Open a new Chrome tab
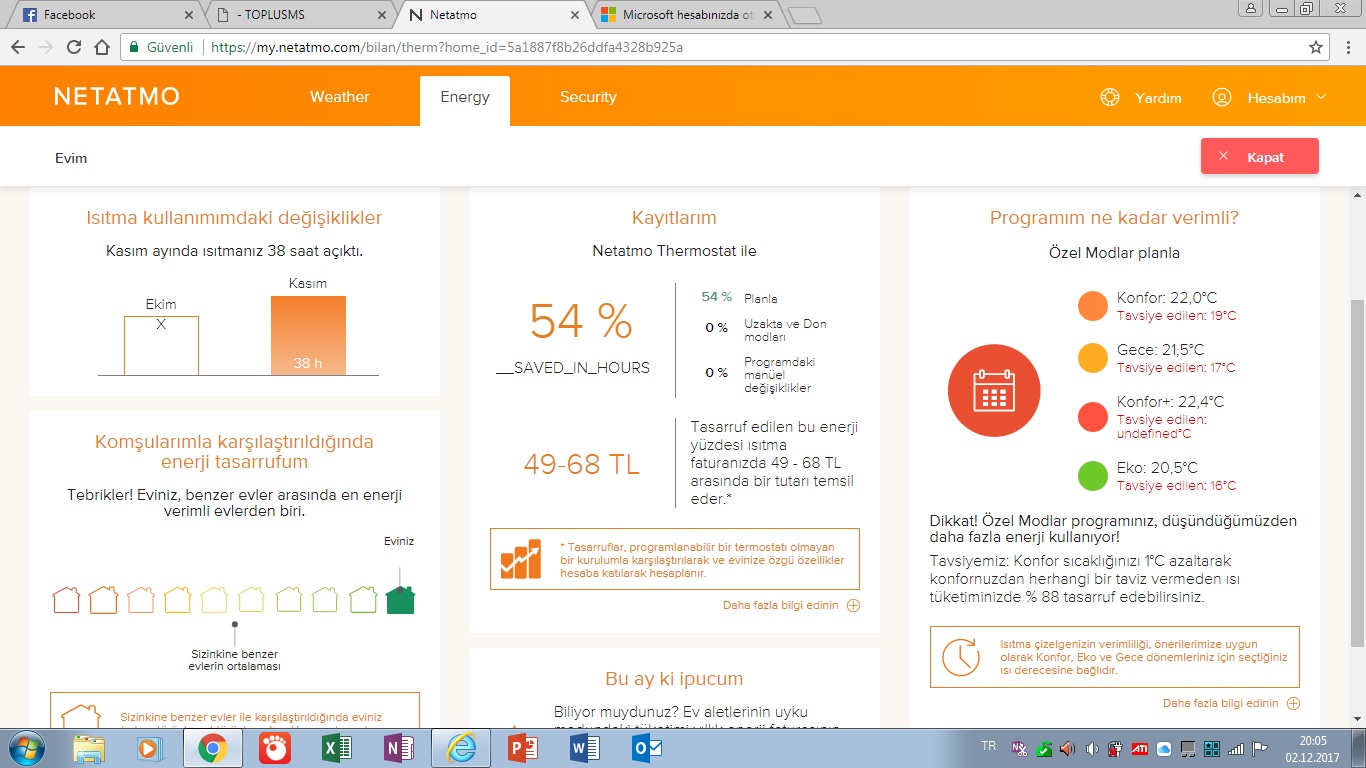This screenshot has width=1366, height=768. (804, 15)
